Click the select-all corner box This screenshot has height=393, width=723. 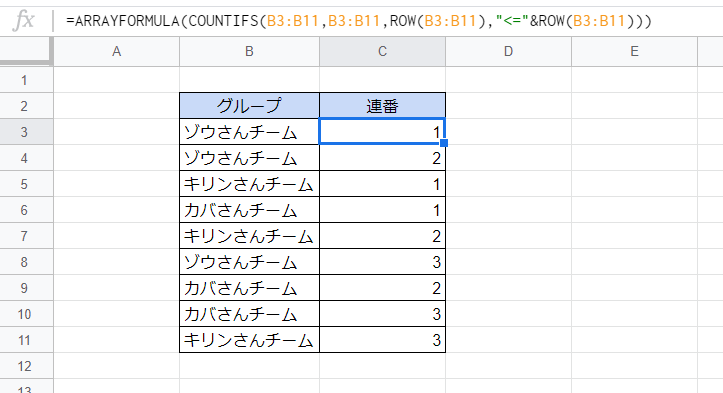click(27, 51)
